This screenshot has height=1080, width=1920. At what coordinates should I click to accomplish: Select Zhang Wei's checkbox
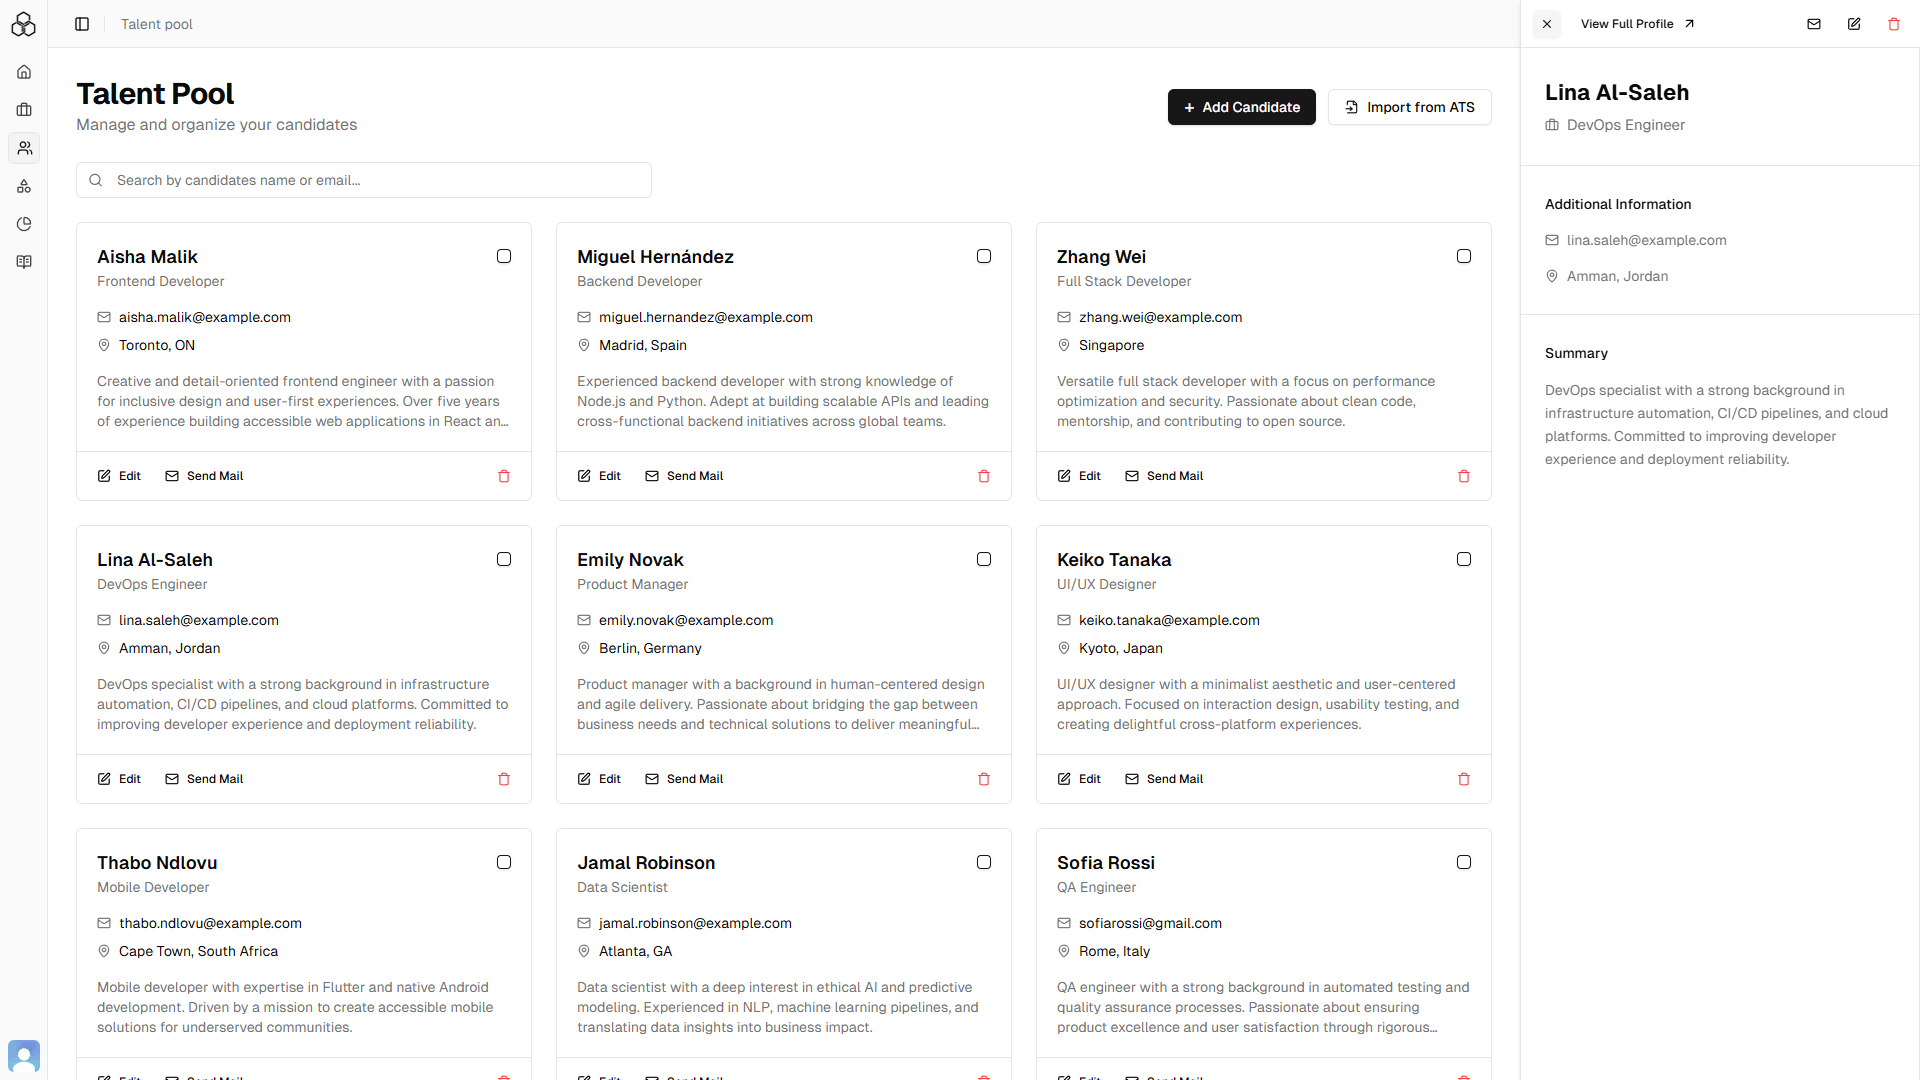pos(1464,256)
